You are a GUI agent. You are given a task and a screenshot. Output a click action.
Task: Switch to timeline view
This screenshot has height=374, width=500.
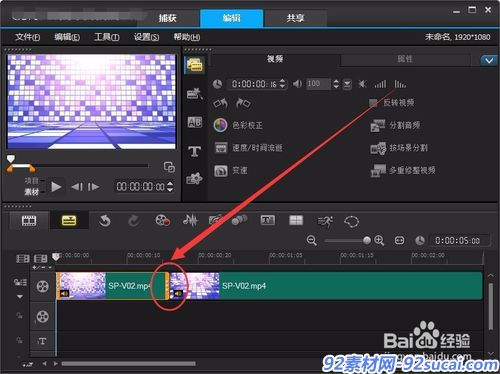tap(69, 221)
